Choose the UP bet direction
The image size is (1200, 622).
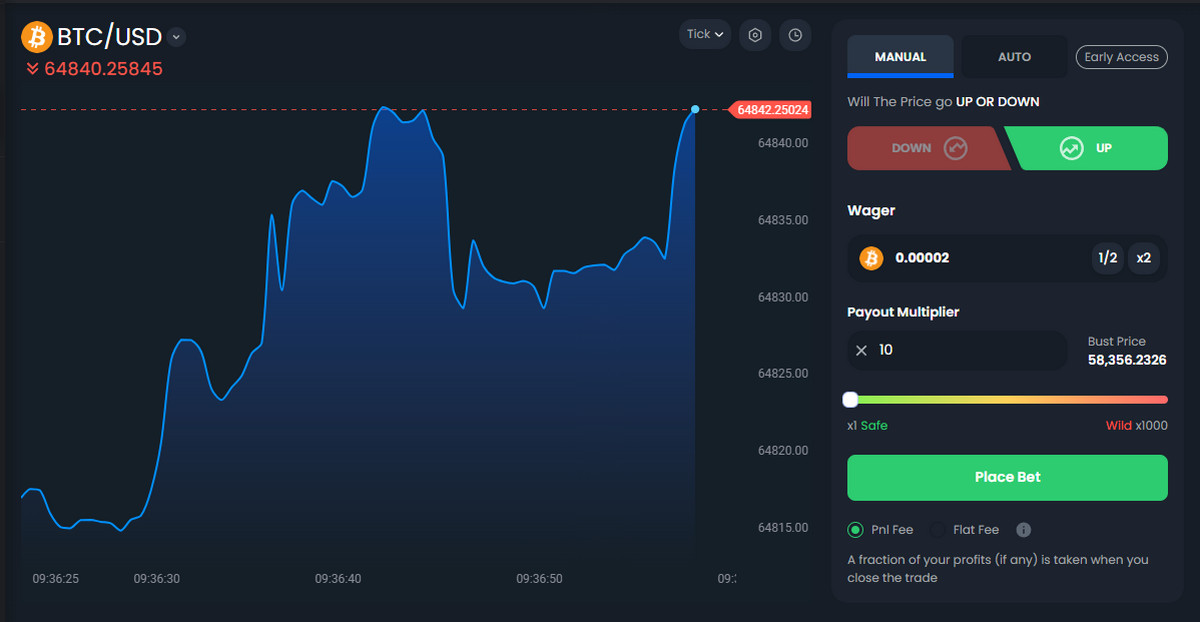point(1088,148)
